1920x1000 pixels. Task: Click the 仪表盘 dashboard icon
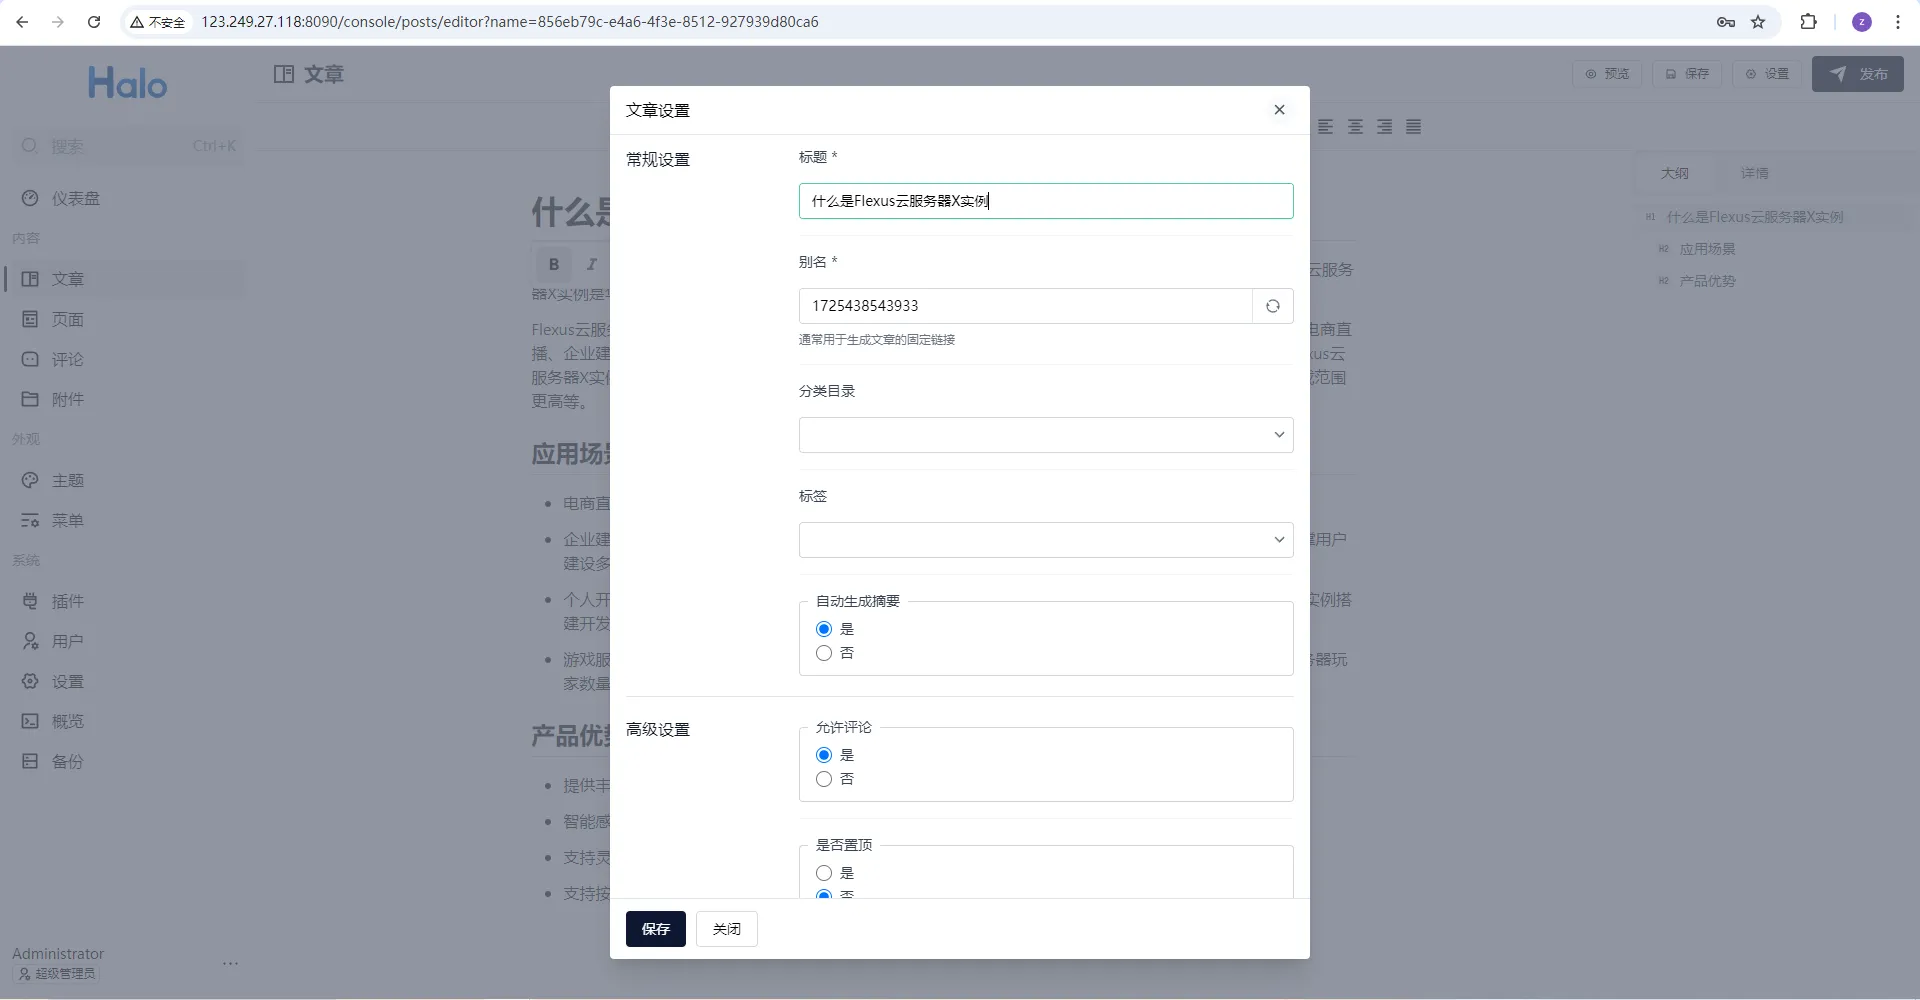point(30,199)
